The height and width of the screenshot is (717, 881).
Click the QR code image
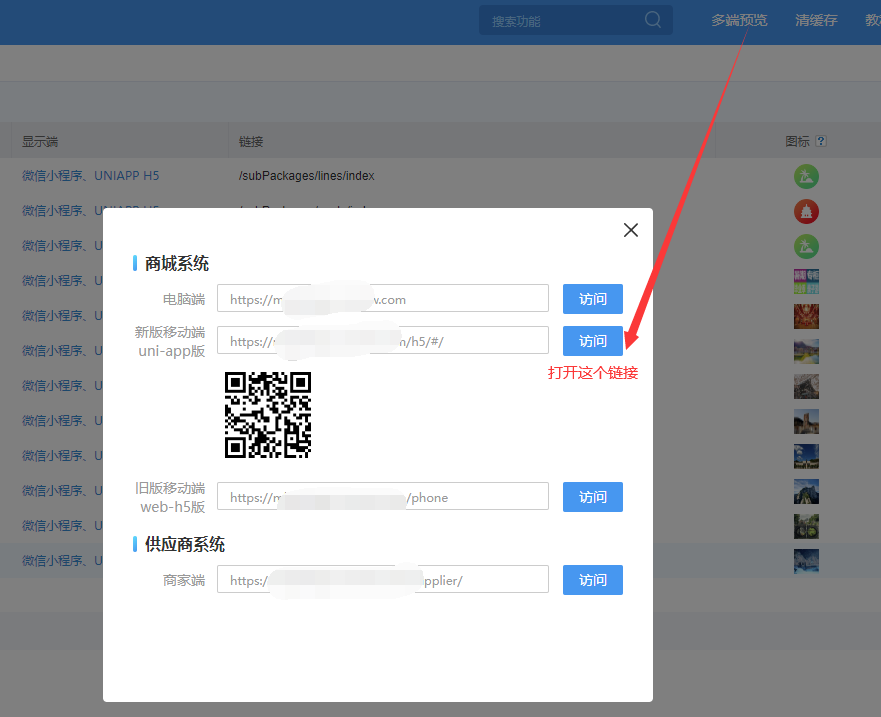pos(268,415)
